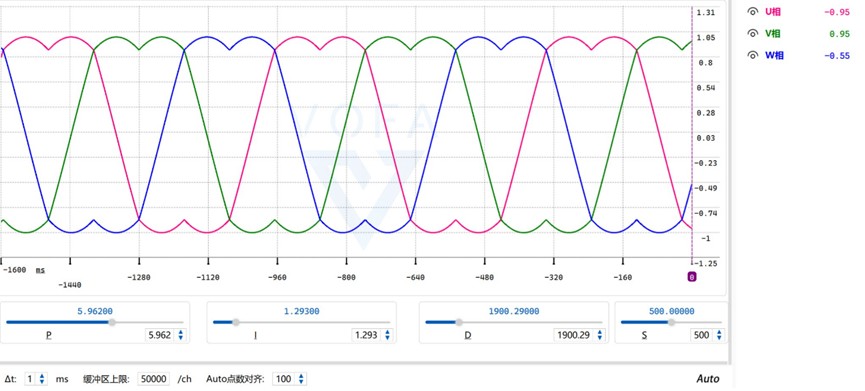
Task: Click the 1.29300 value above the I slider
Action: [302, 312]
